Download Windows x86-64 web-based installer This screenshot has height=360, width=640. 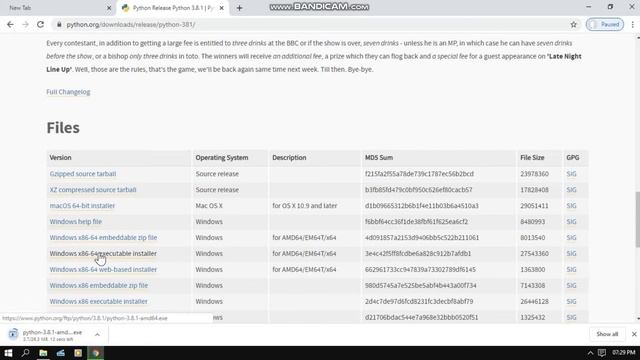pos(103,269)
